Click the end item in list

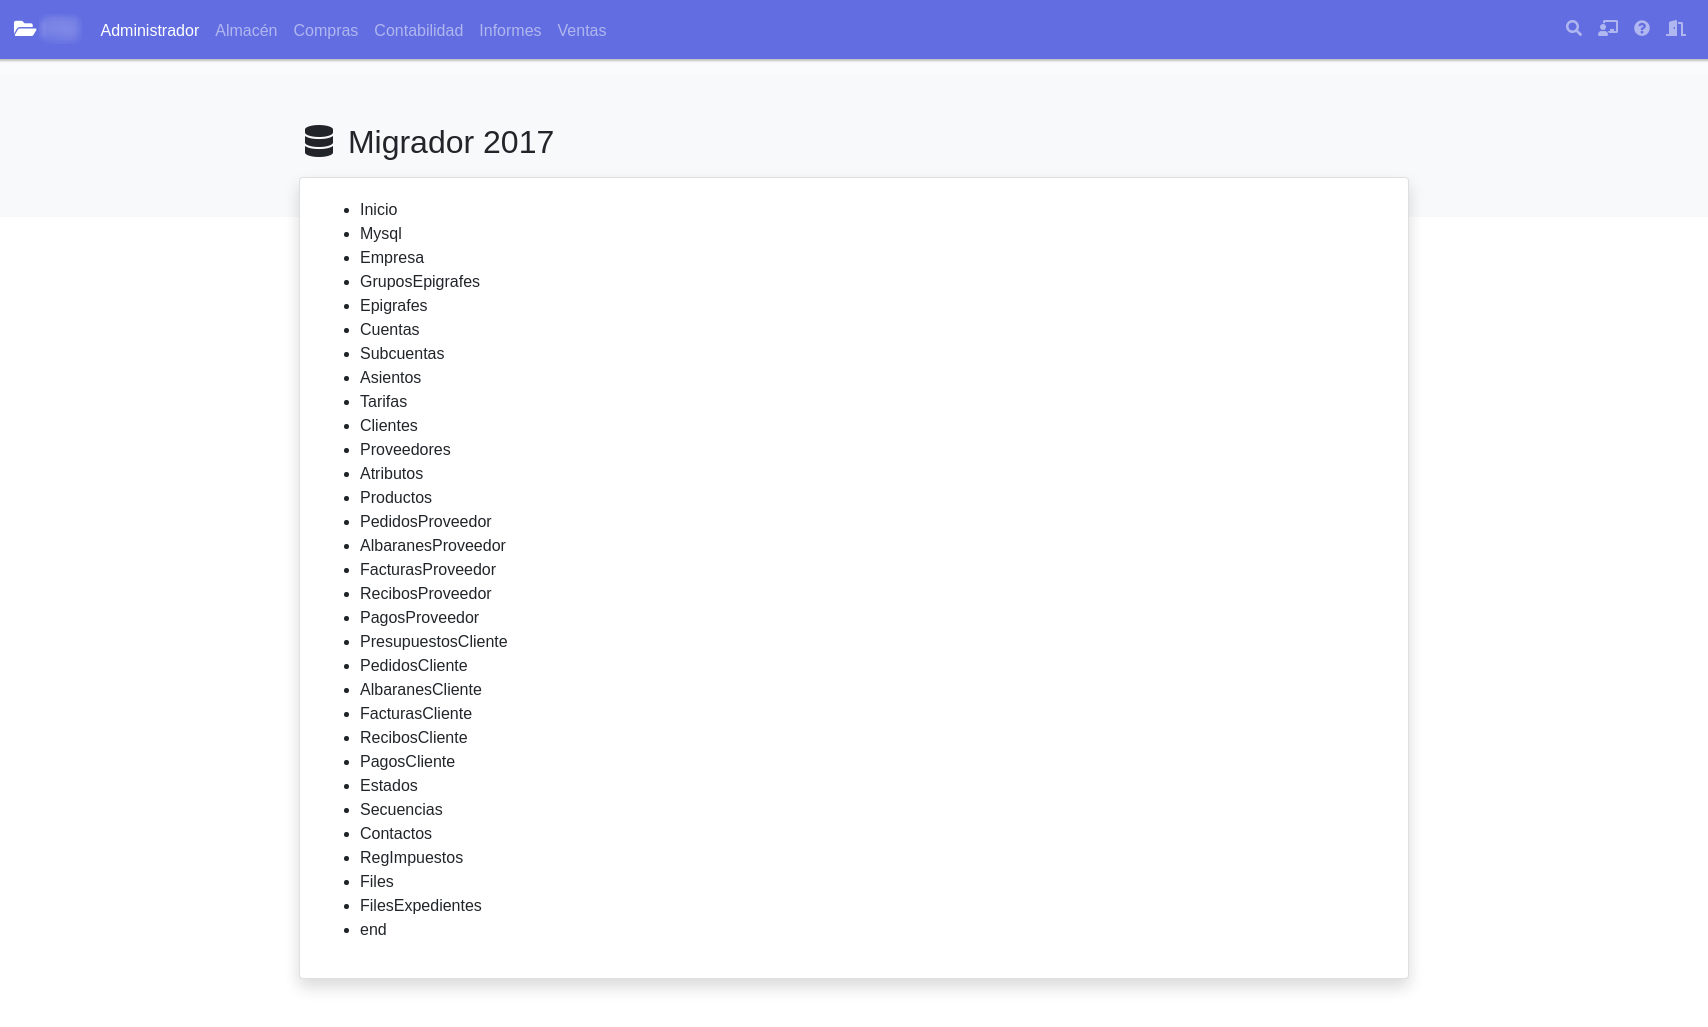pyautogui.click(x=373, y=929)
